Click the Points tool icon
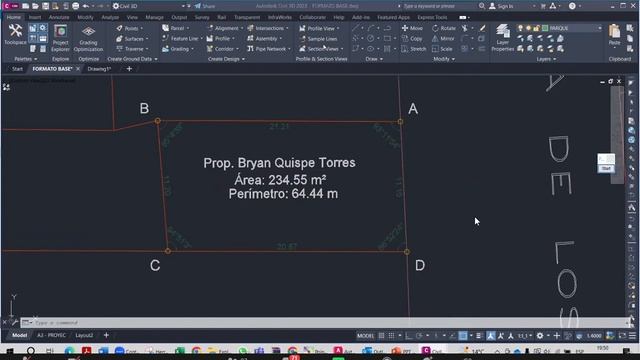 coord(119,28)
